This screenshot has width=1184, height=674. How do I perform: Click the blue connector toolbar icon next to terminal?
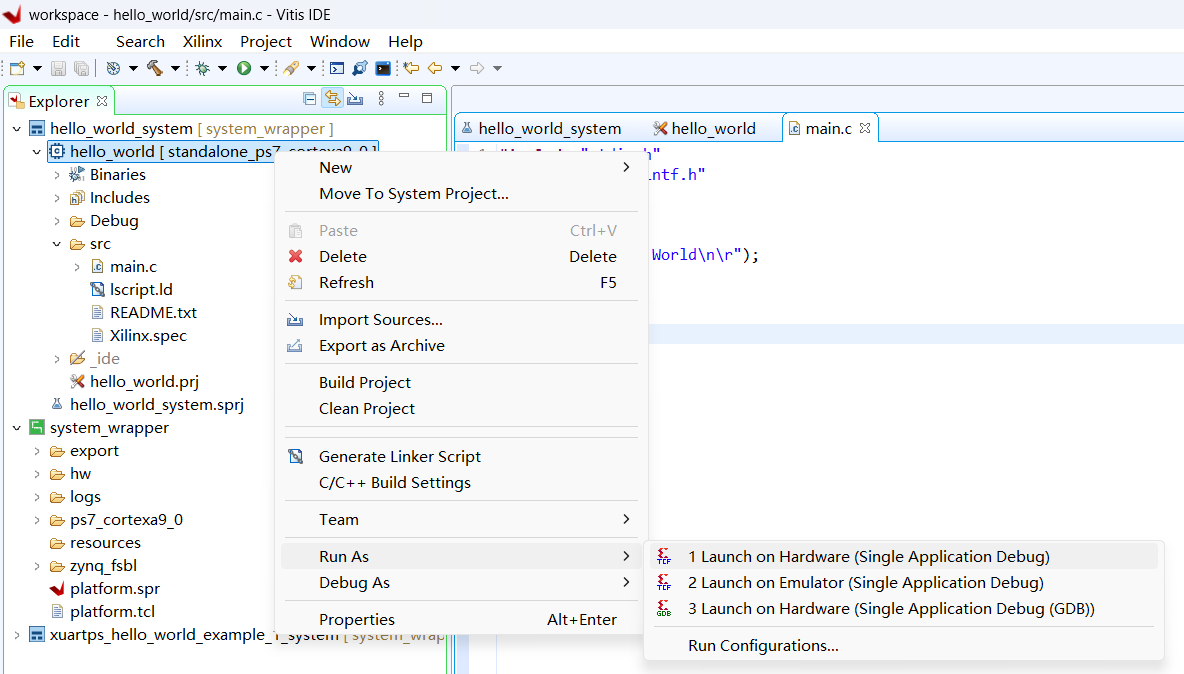[360, 69]
